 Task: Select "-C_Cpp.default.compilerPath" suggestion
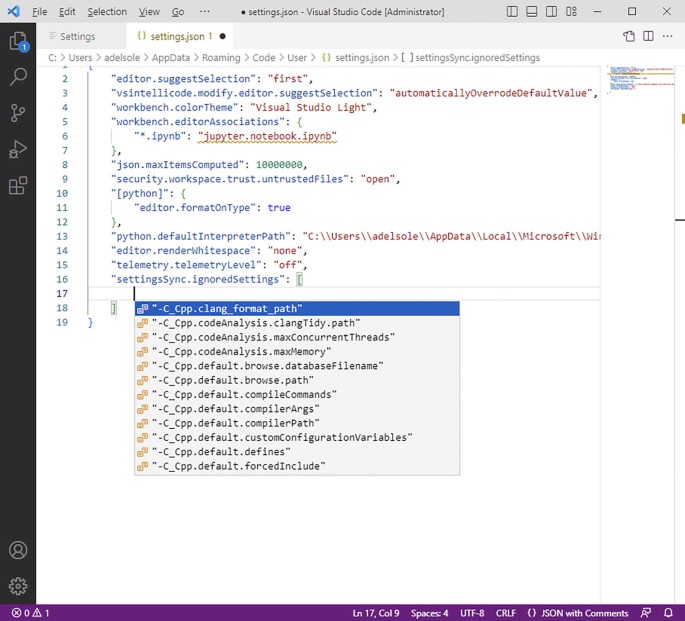coord(222,423)
